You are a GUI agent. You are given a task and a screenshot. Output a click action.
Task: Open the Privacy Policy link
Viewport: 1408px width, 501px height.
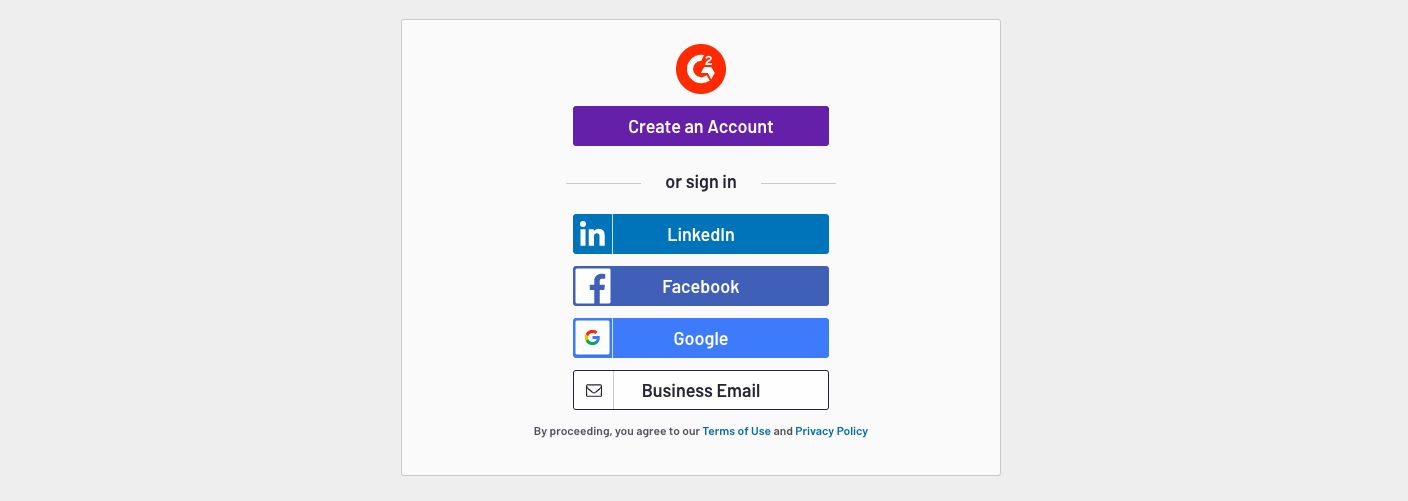tap(831, 431)
